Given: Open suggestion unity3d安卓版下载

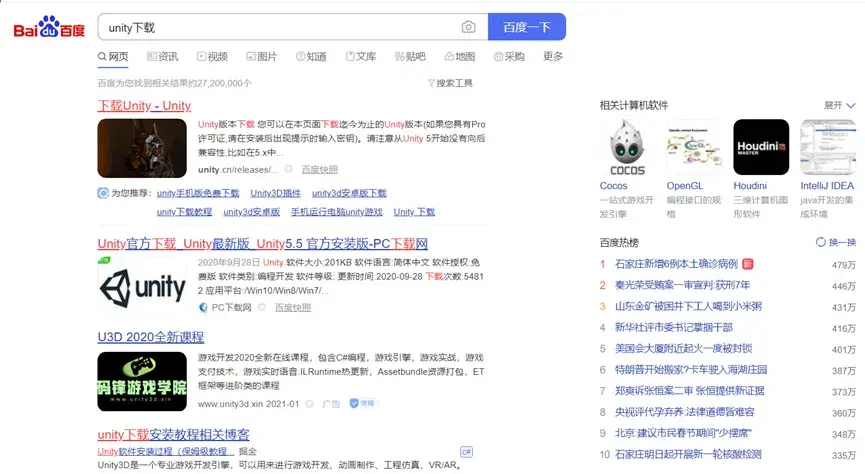Looking at the screenshot, I should 349,193.
